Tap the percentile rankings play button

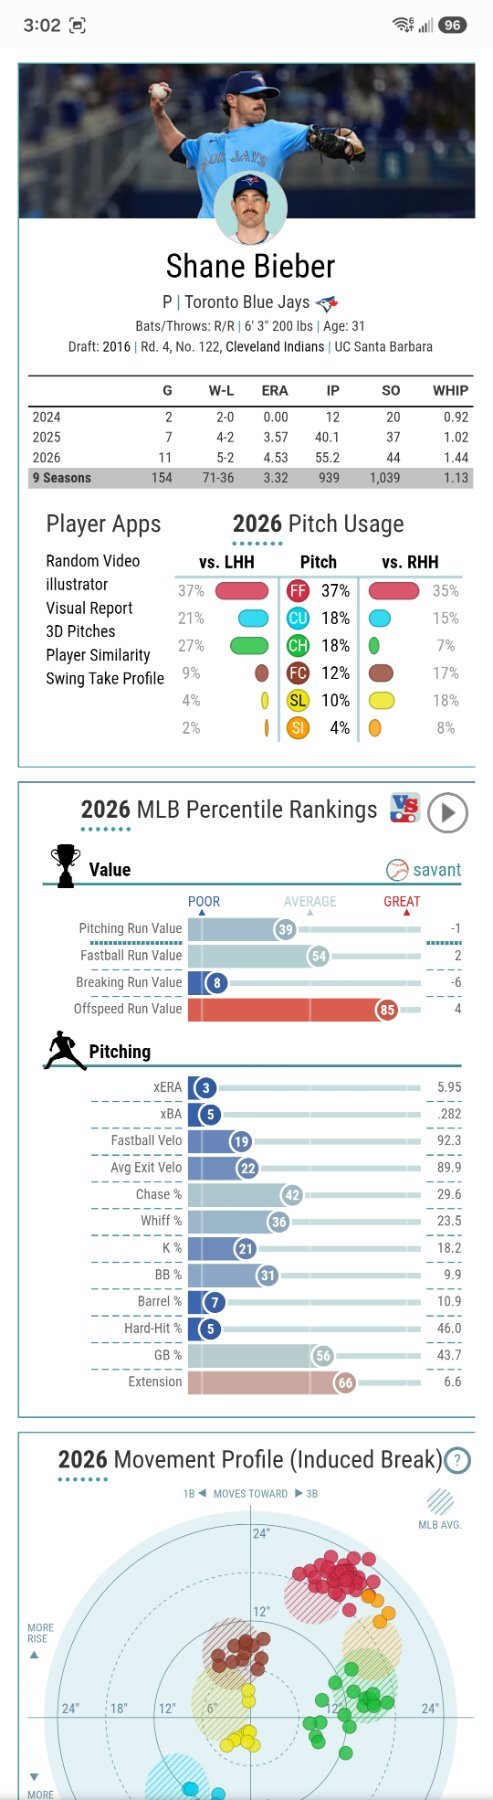(447, 813)
